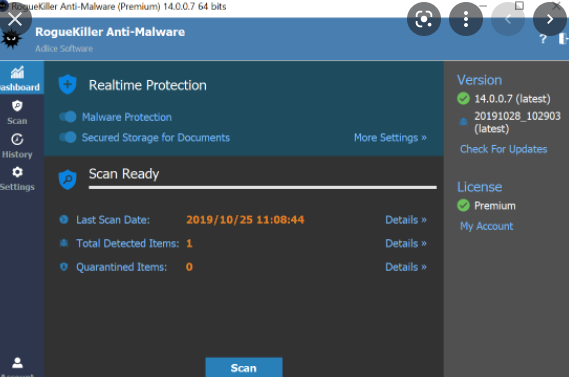Open More Settings link
This screenshot has width=569, height=377.
point(390,138)
